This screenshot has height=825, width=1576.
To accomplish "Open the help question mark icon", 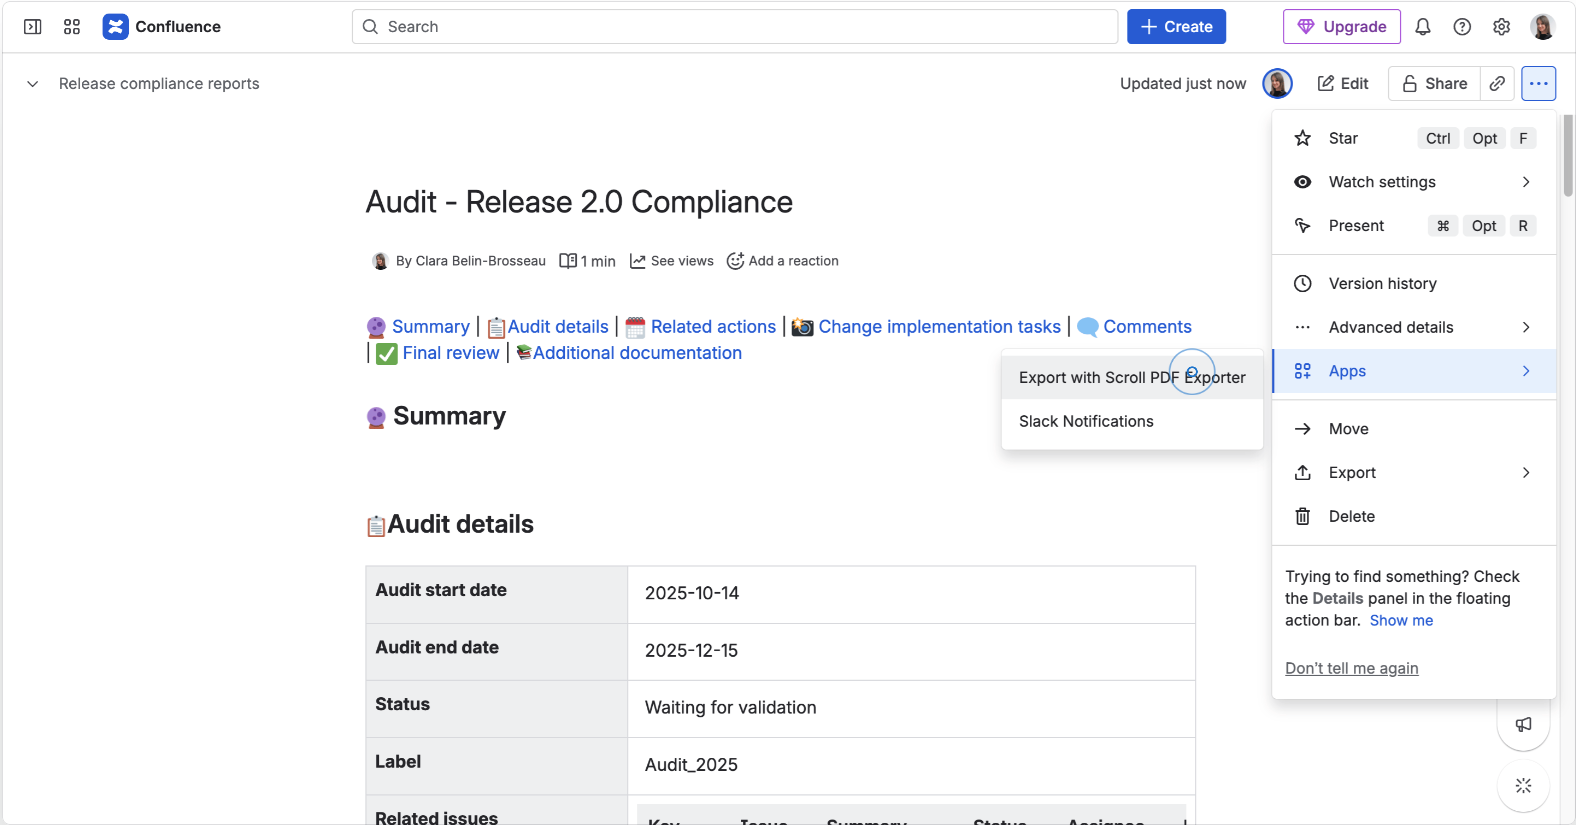I will [x=1462, y=27].
